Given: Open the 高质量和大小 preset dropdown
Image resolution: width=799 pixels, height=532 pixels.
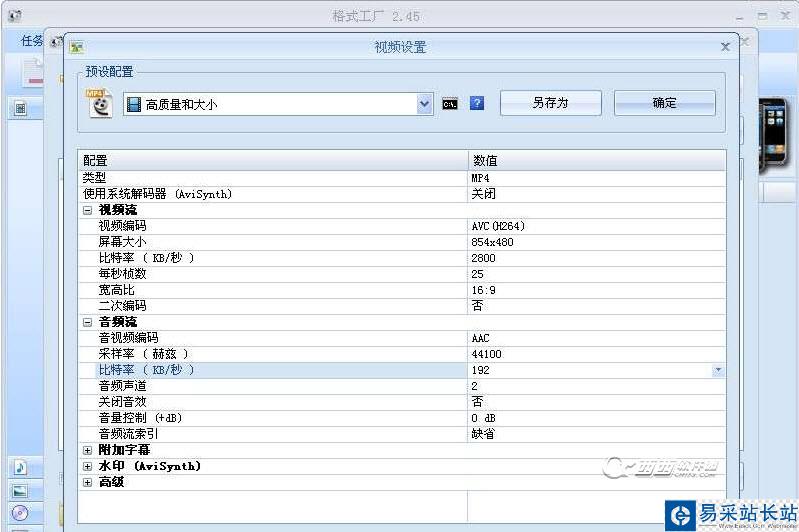Looking at the screenshot, I should (x=424, y=104).
